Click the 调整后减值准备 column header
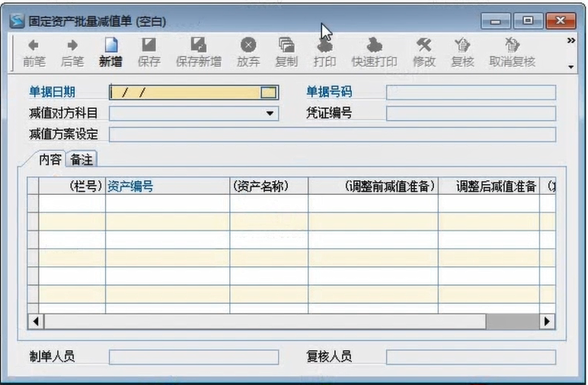This screenshot has width=588, height=385. [489, 186]
